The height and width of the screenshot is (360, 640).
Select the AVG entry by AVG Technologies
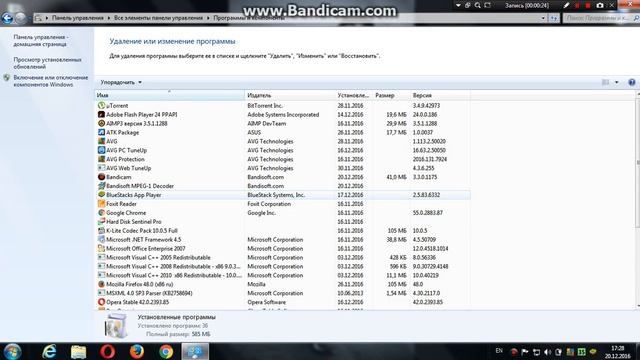(x=282, y=141)
